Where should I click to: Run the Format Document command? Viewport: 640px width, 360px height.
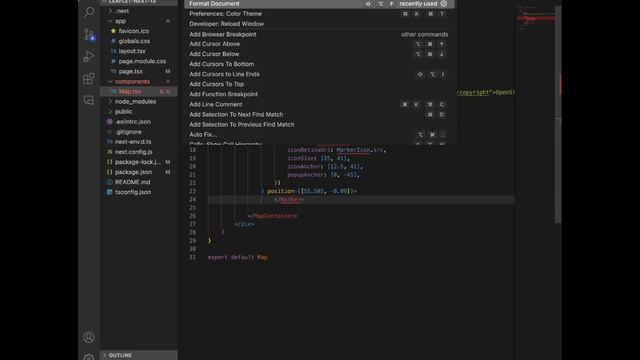pos(319,4)
